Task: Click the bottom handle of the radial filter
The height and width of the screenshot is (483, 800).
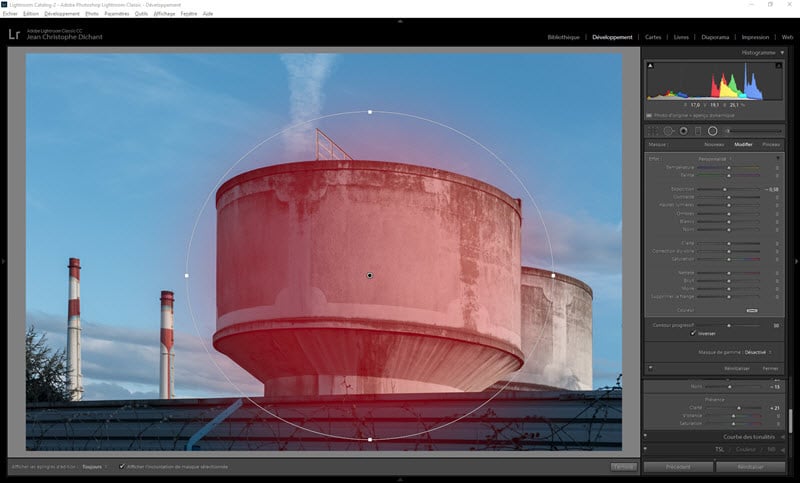Action: (370, 439)
